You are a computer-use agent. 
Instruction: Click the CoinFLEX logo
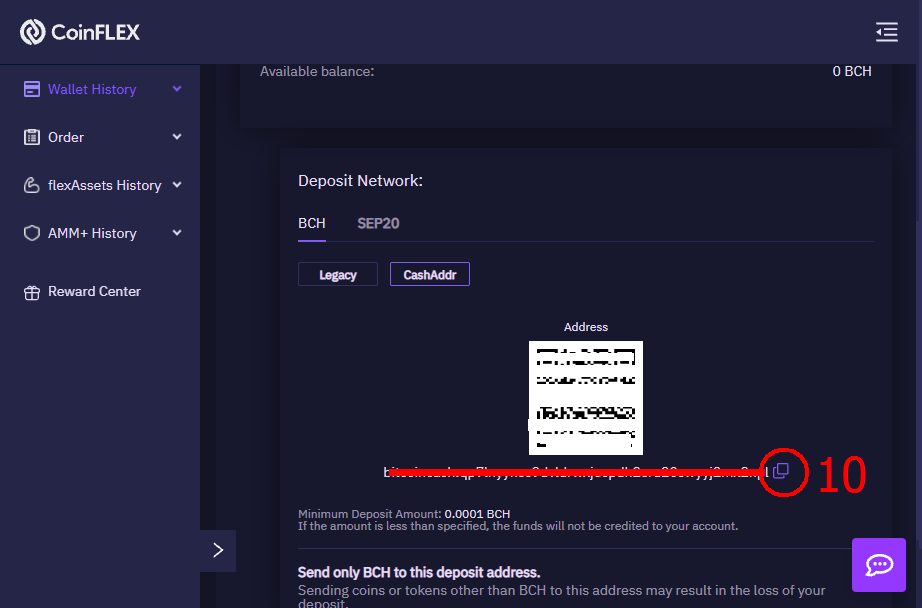pos(80,32)
